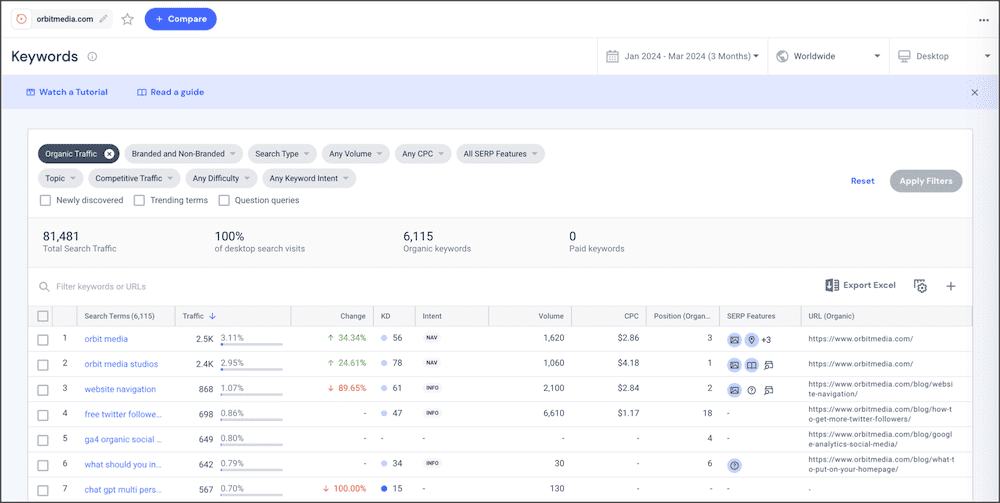Enable the Newly discovered checkbox
Screen dimensions: 1000x503
(x=45, y=200)
